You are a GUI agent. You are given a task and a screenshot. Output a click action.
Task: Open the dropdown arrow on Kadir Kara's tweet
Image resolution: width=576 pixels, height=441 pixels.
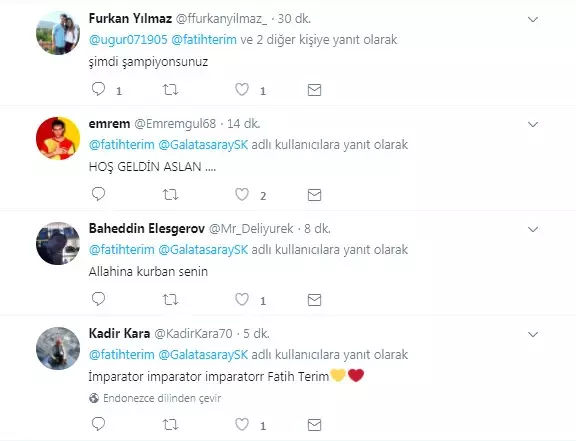[x=533, y=334]
